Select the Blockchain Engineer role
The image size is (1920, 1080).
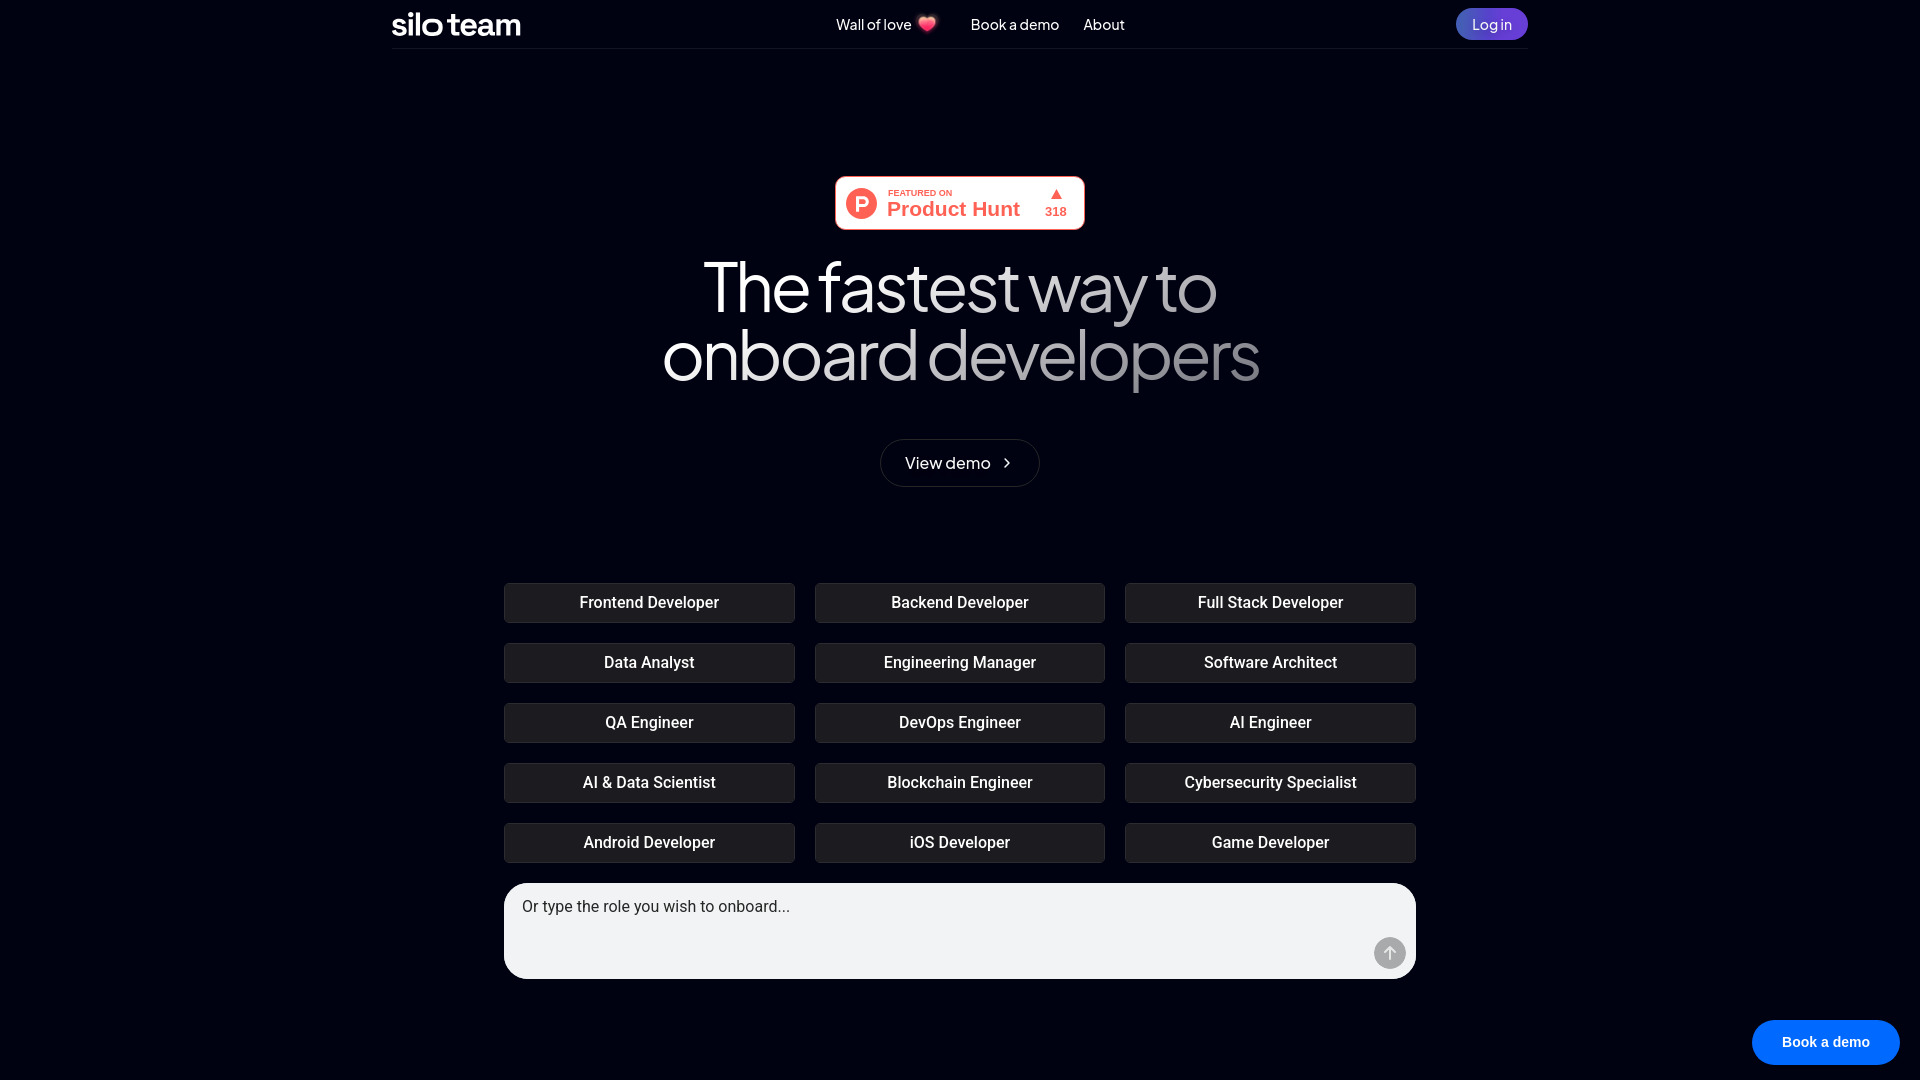(x=960, y=782)
